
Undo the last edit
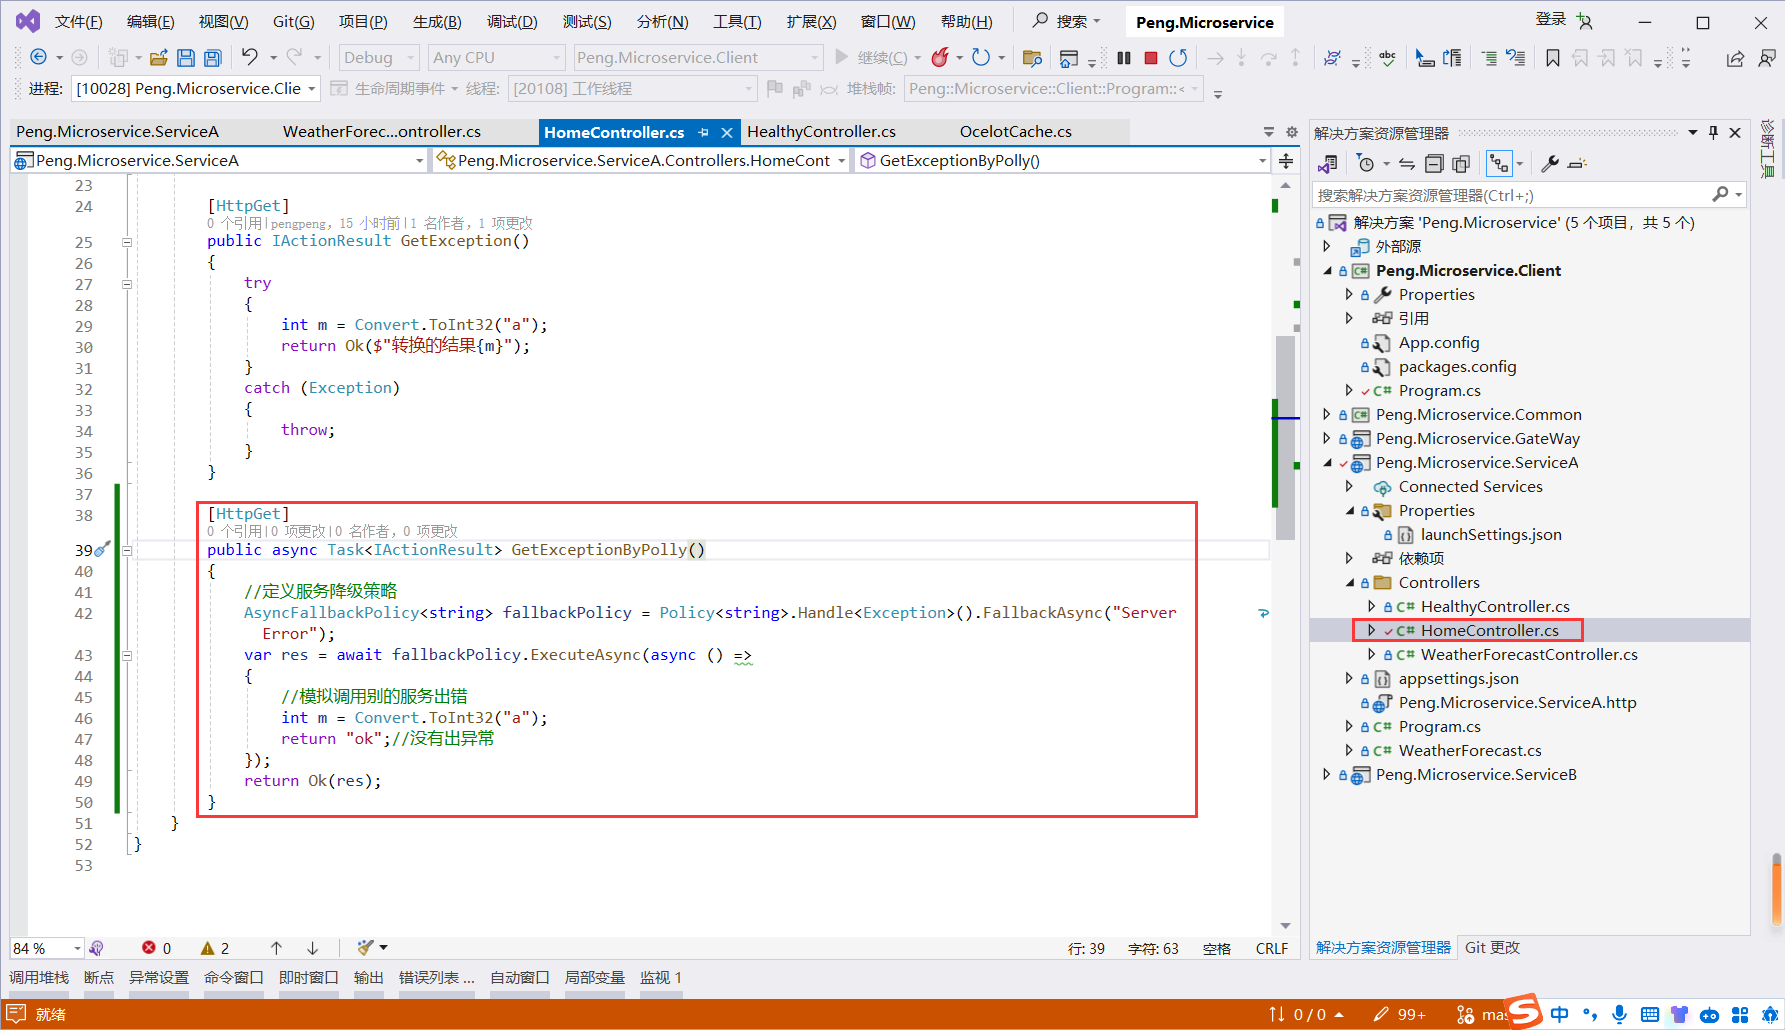[250, 57]
